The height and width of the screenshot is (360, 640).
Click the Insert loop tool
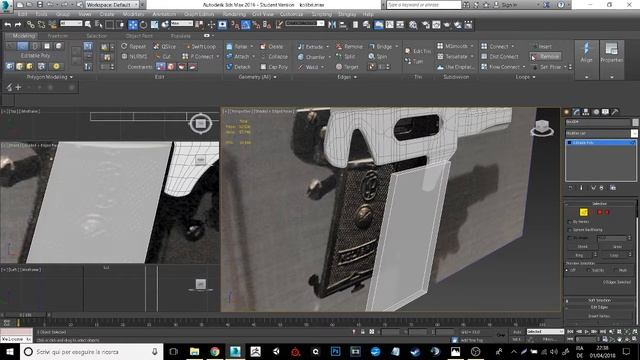[542, 47]
